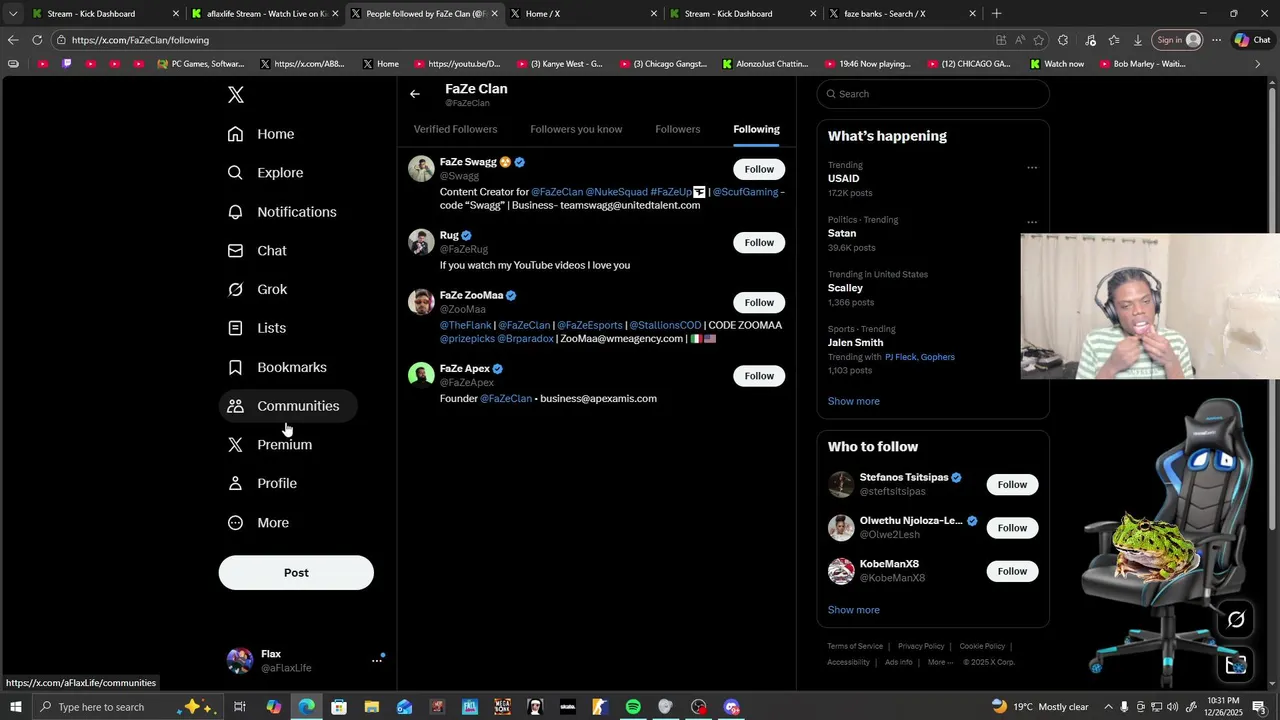
Task: Open a new browser tab
Action: click(x=996, y=14)
